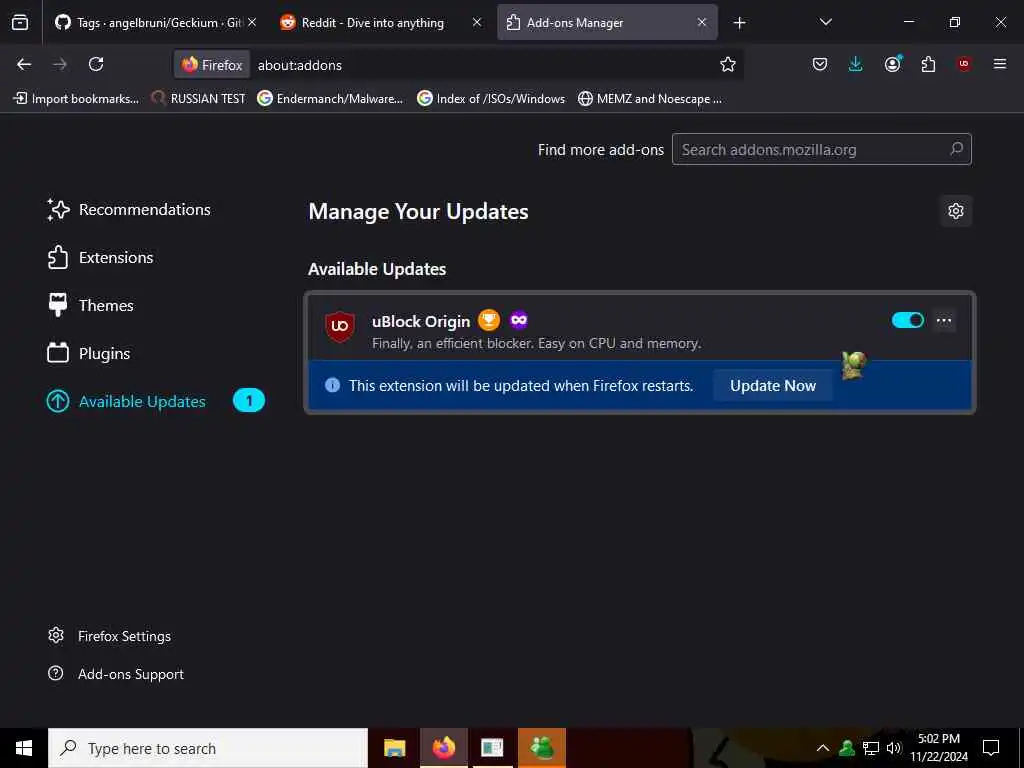Open the Firefox application hamburger menu
Viewport: 1024px width, 768px height.
tap(1000, 64)
